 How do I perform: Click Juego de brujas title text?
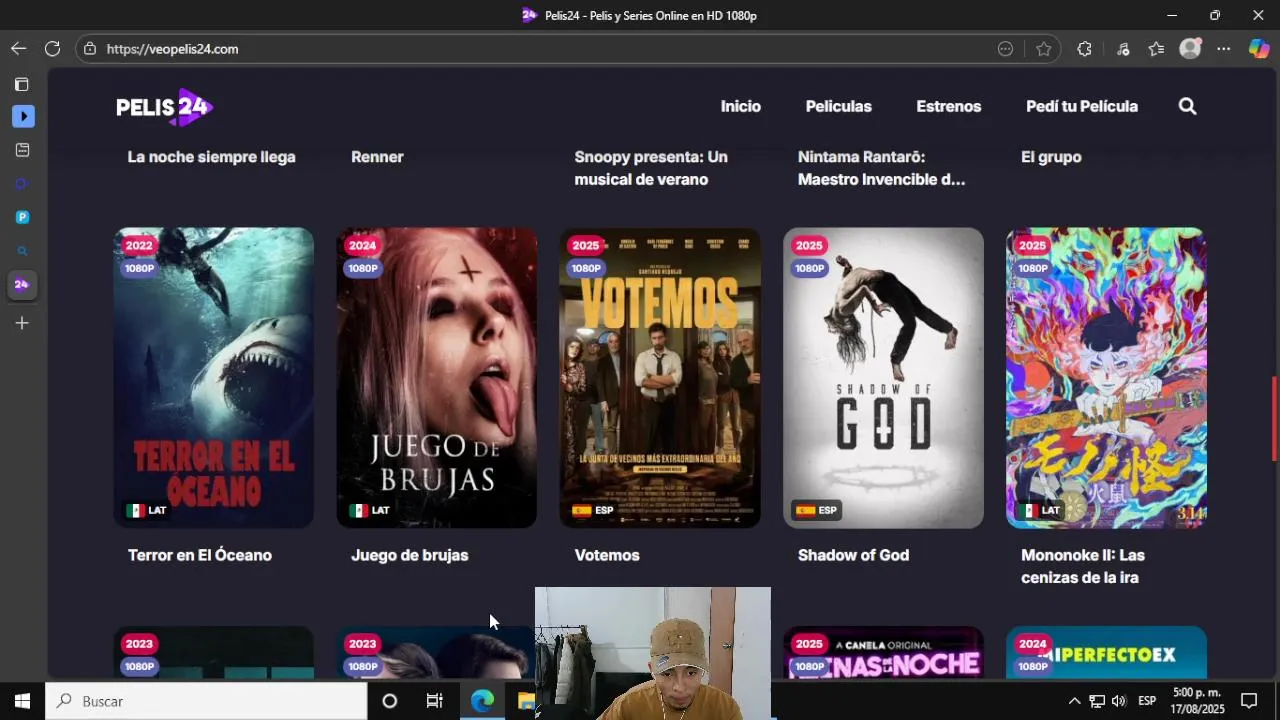coord(409,555)
